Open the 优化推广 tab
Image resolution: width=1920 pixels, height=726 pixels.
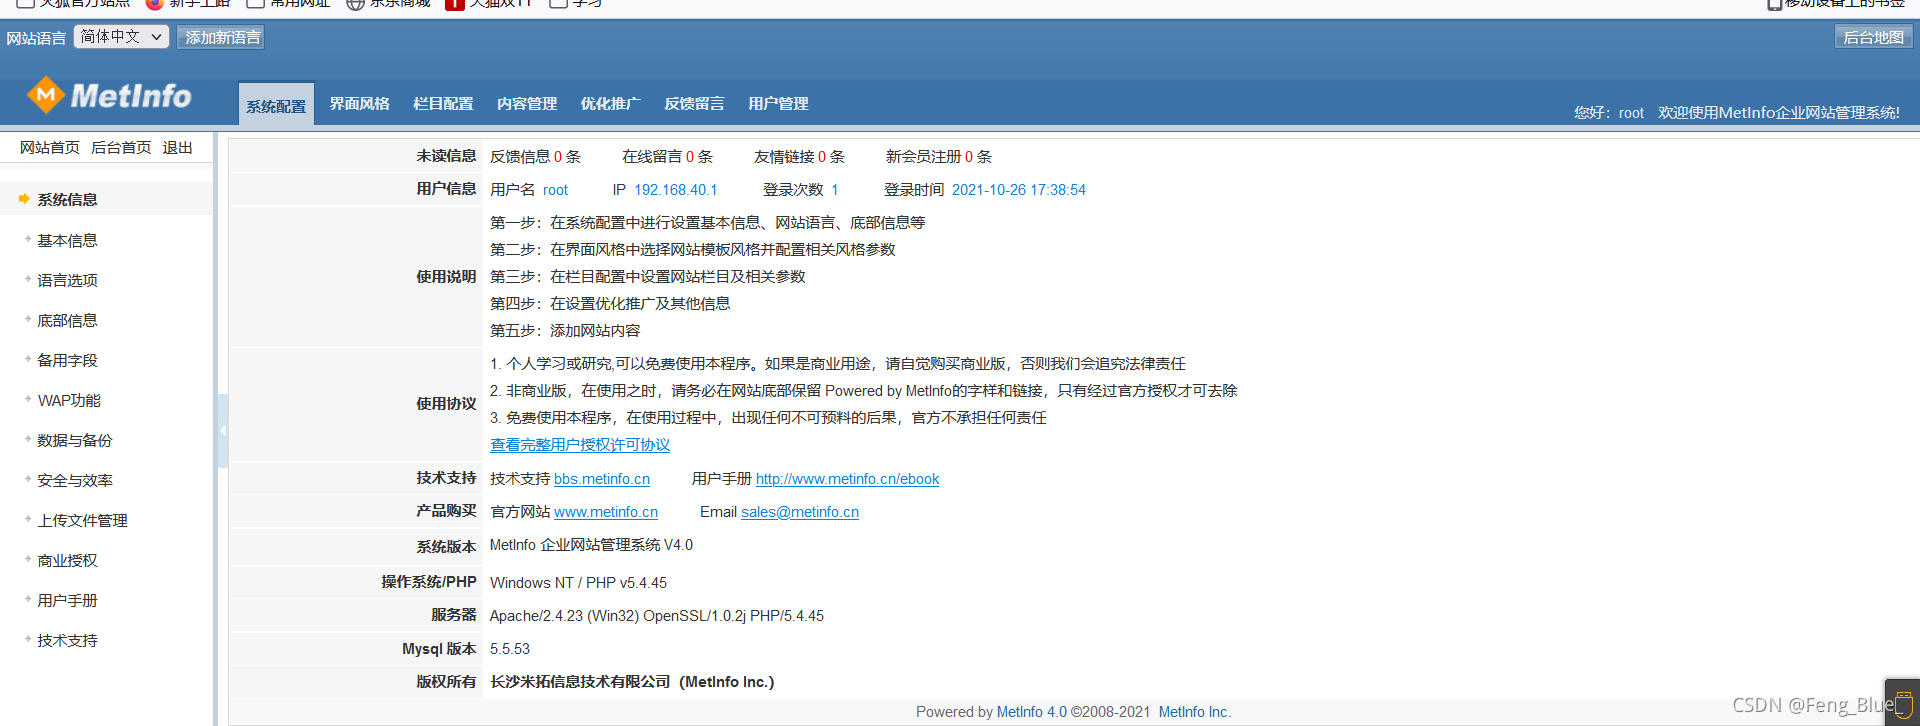coord(611,104)
